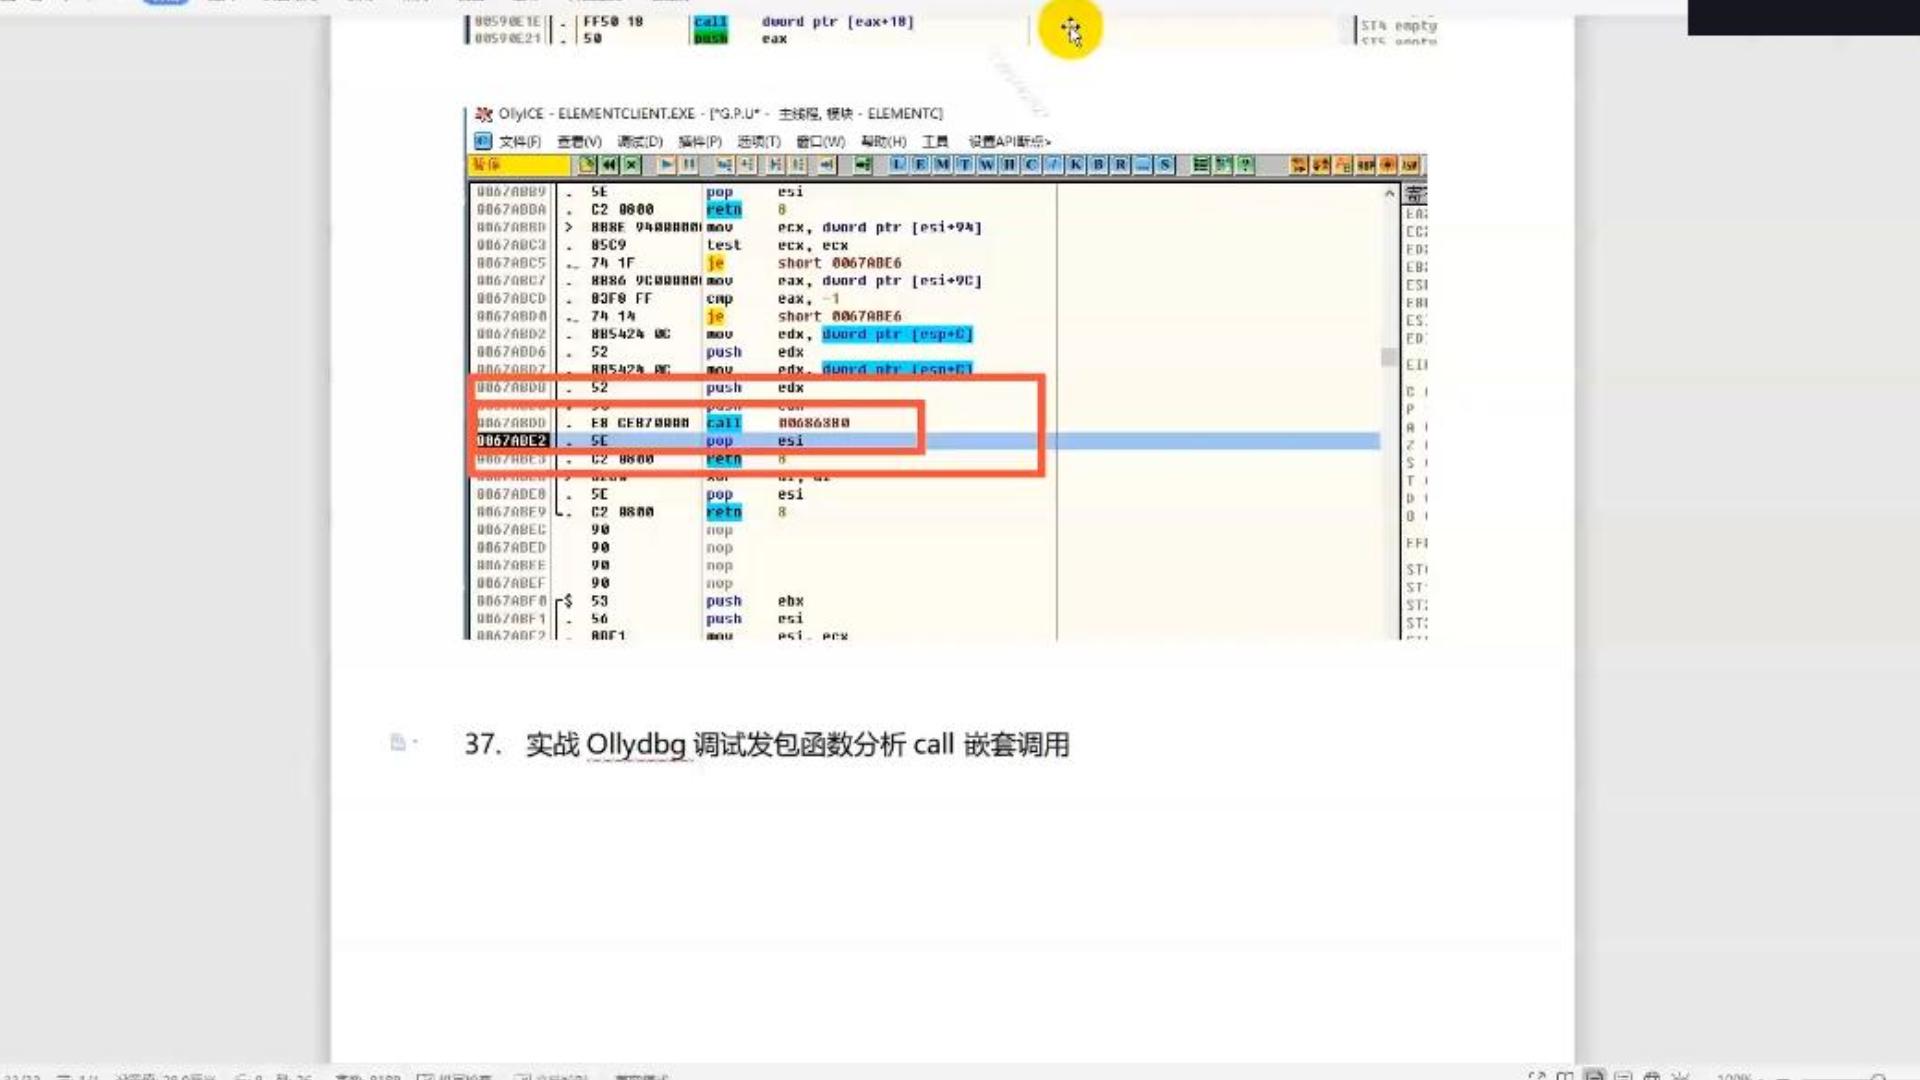The image size is (1920, 1080).
Task: Click the Restart program rewind icon
Action: tap(609, 165)
